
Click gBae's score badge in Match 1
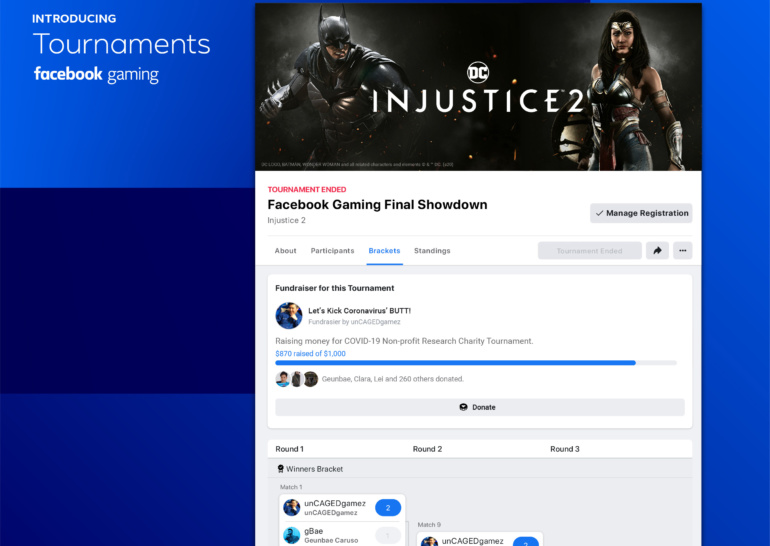388,535
